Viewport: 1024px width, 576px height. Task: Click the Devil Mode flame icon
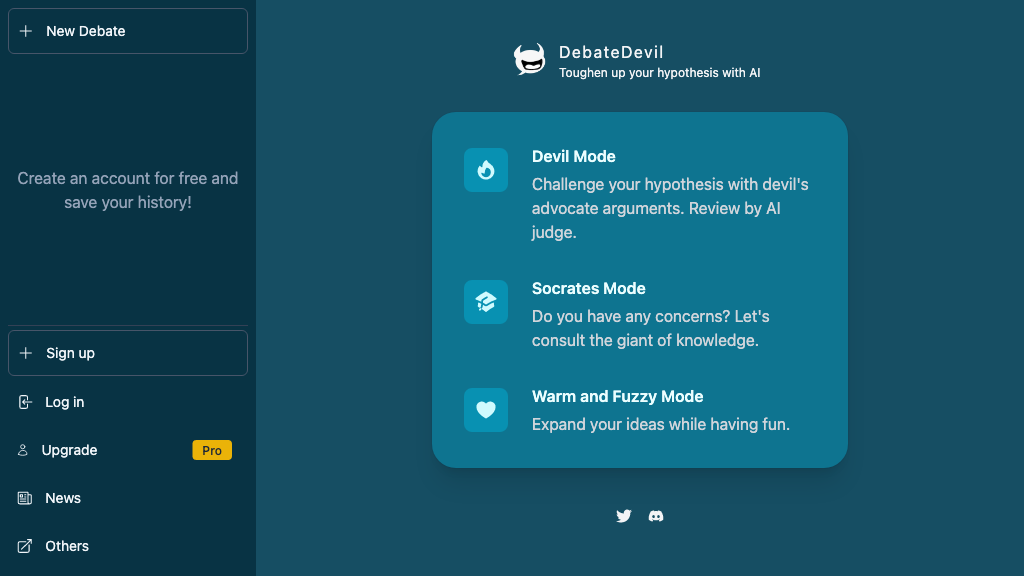(486, 170)
